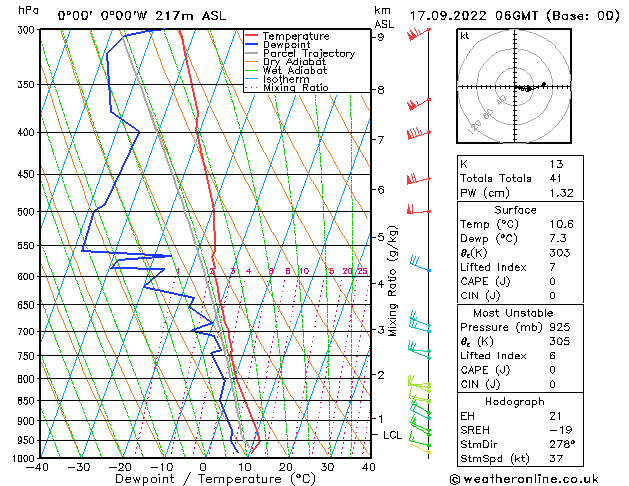
Task: Click the 'km ASL' altitude axis header
Action: click(384, 17)
